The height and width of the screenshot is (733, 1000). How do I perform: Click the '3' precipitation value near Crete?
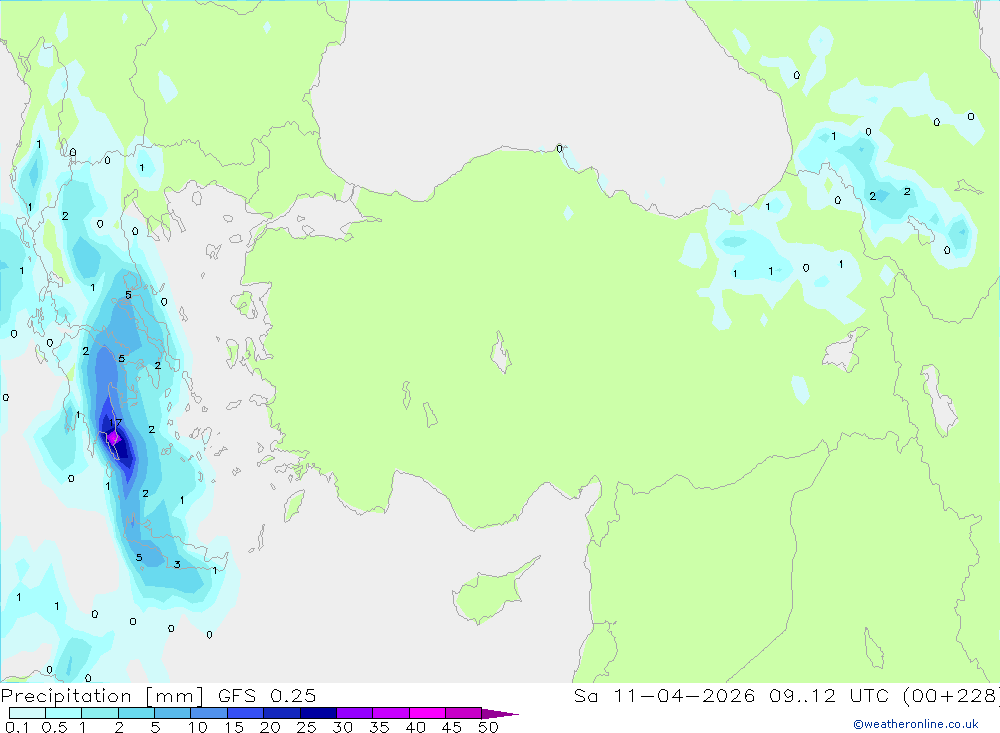pos(177,565)
